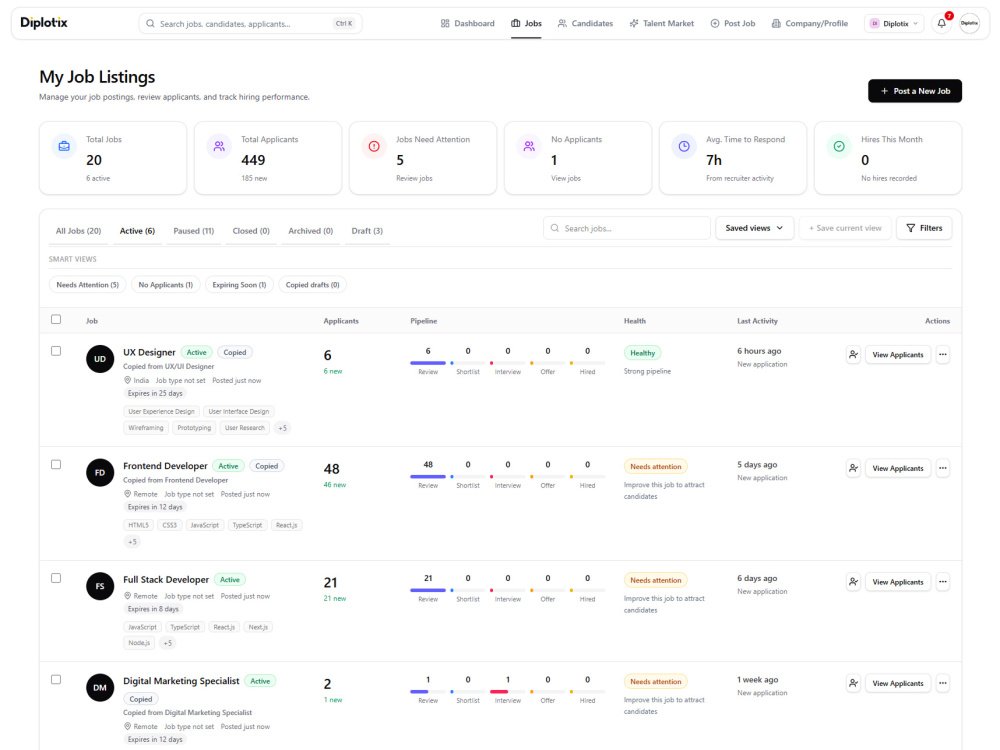Check the Full Stack Developer row checkbox
The width and height of the screenshot is (1000, 750).
tap(56, 578)
